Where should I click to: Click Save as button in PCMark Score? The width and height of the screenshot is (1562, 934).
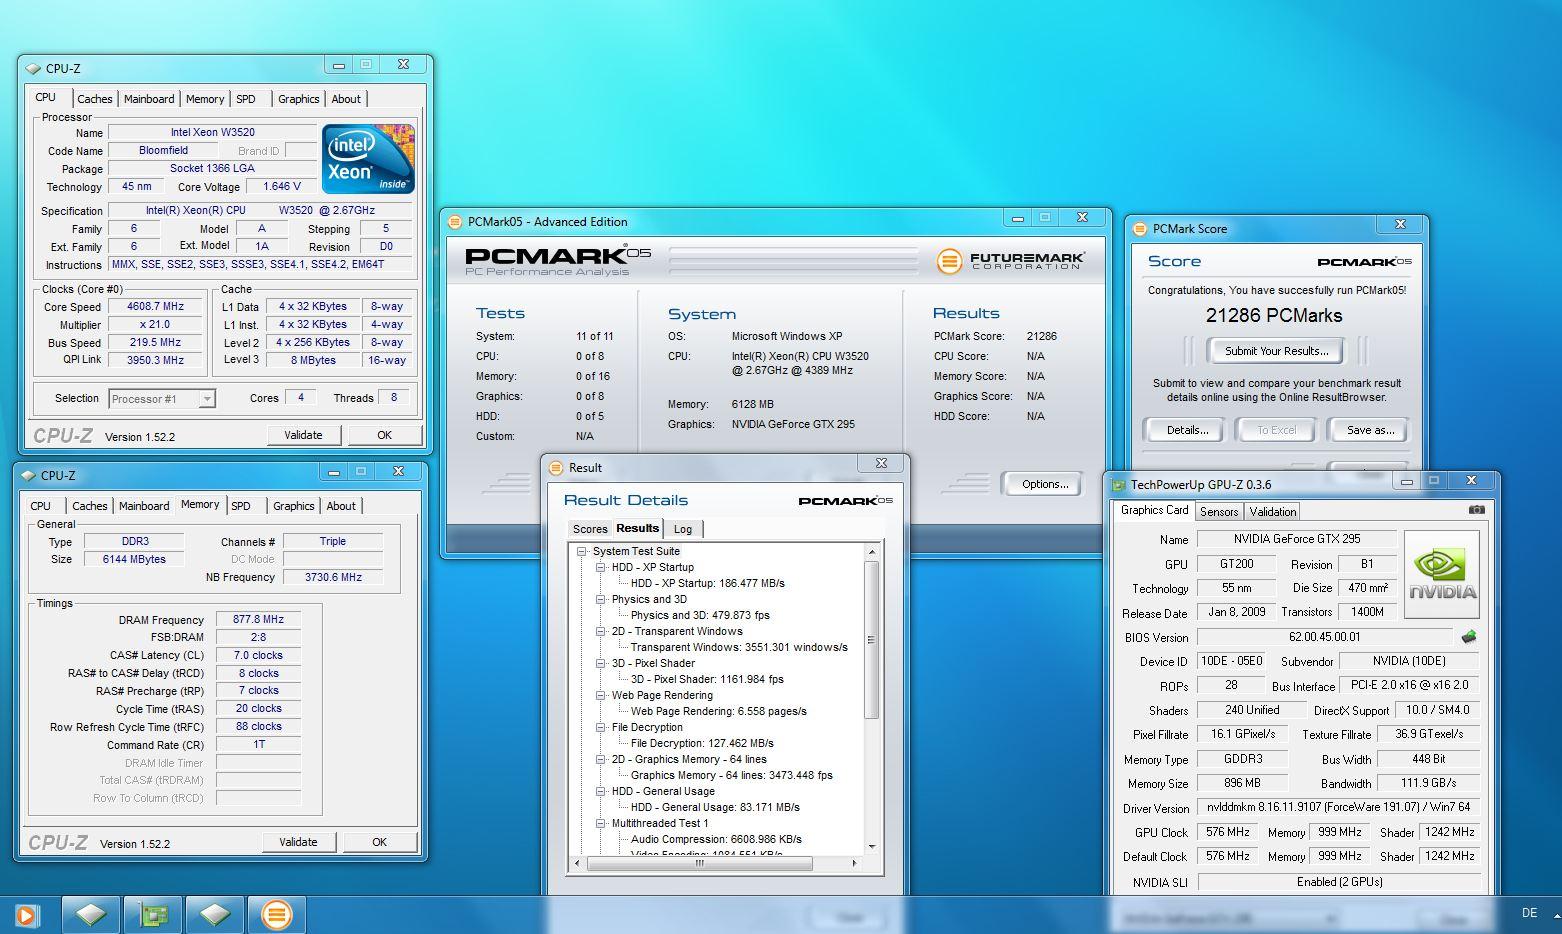click(1370, 430)
